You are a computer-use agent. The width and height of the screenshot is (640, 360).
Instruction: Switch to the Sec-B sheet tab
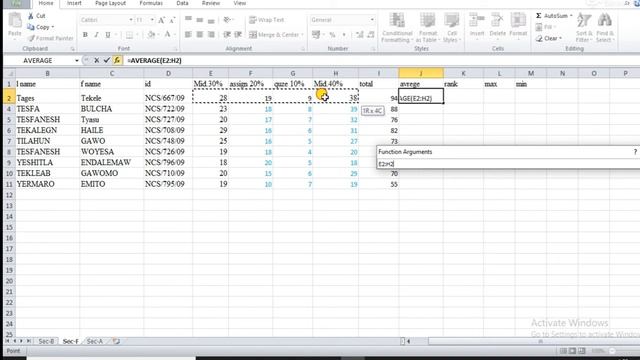(46, 341)
